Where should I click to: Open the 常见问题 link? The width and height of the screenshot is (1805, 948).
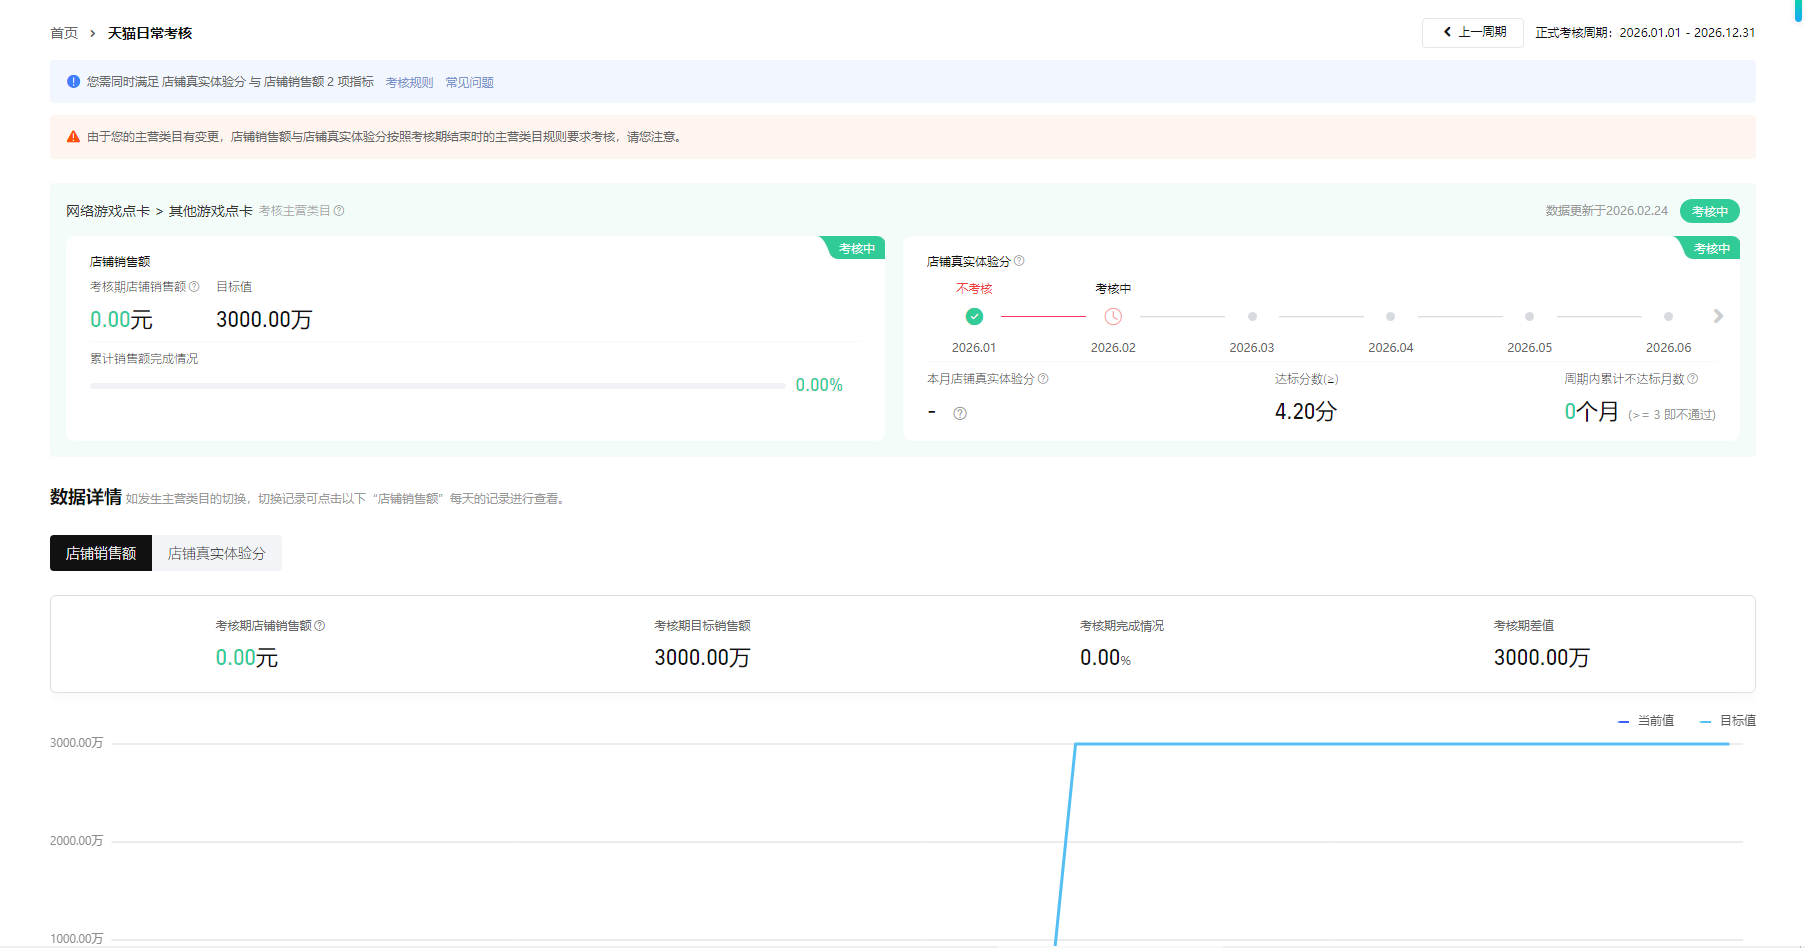(469, 82)
